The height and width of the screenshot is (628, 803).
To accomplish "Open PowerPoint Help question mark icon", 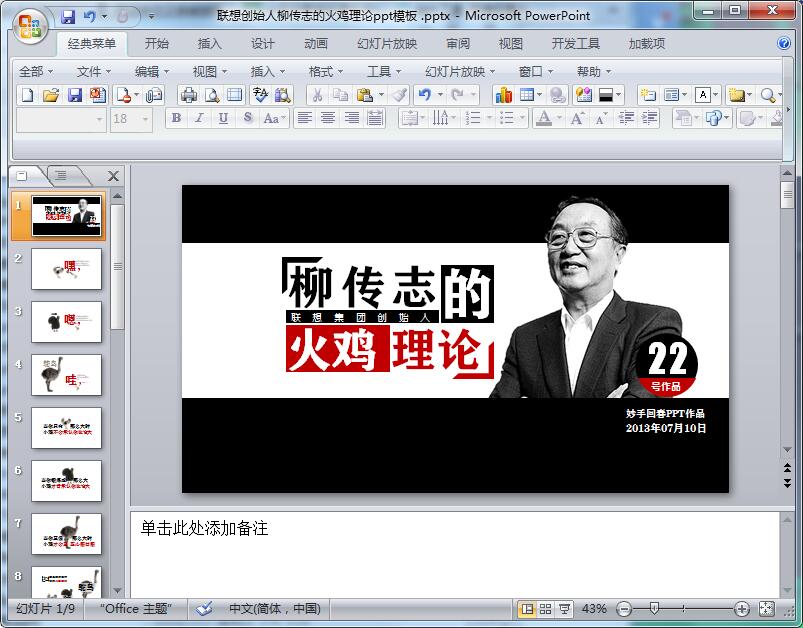I will pyautogui.click(x=784, y=43).
